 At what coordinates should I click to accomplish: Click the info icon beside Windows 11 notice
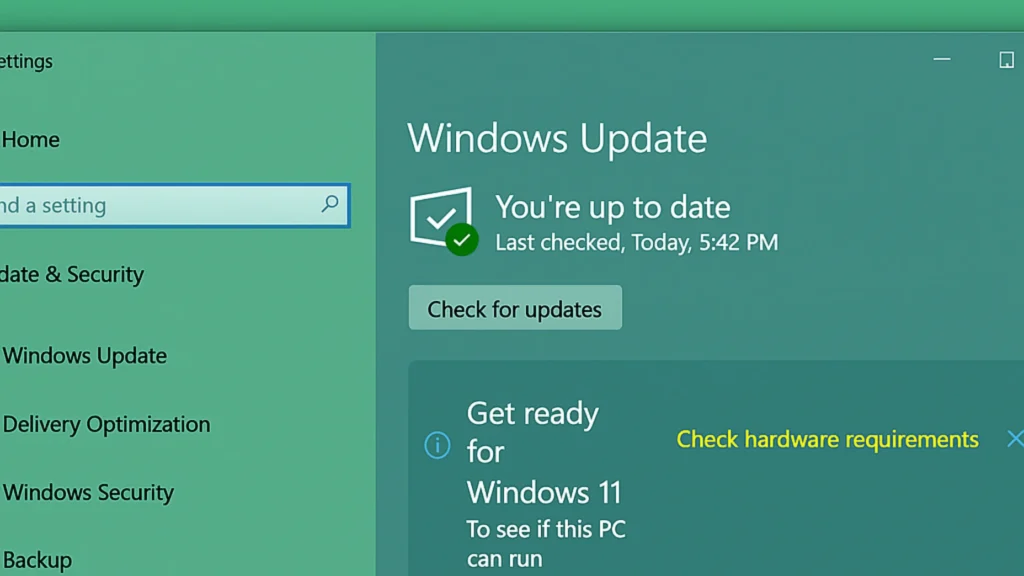pos(437,445)
